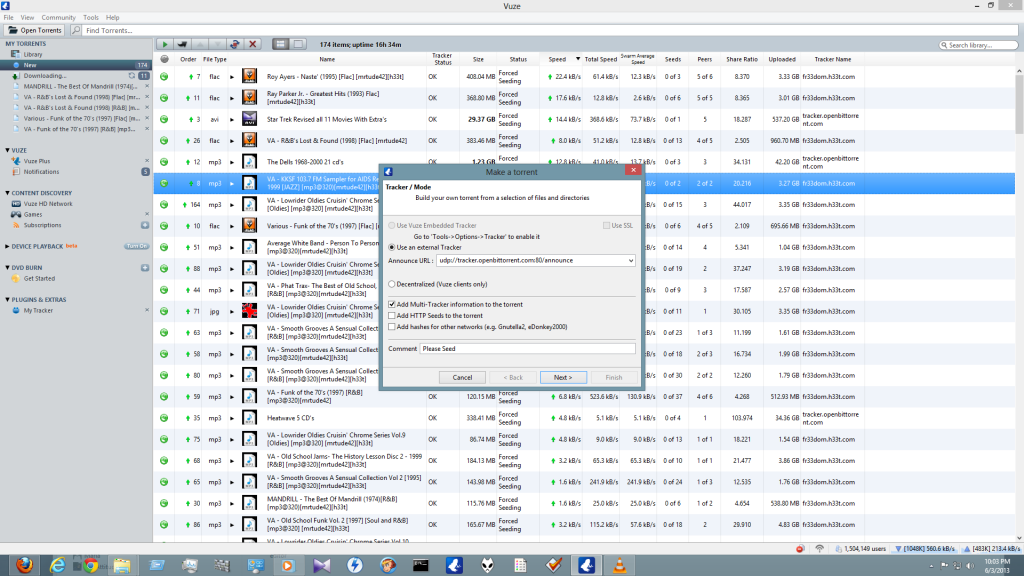Open the Tools menu

click(x=91, y=18)
